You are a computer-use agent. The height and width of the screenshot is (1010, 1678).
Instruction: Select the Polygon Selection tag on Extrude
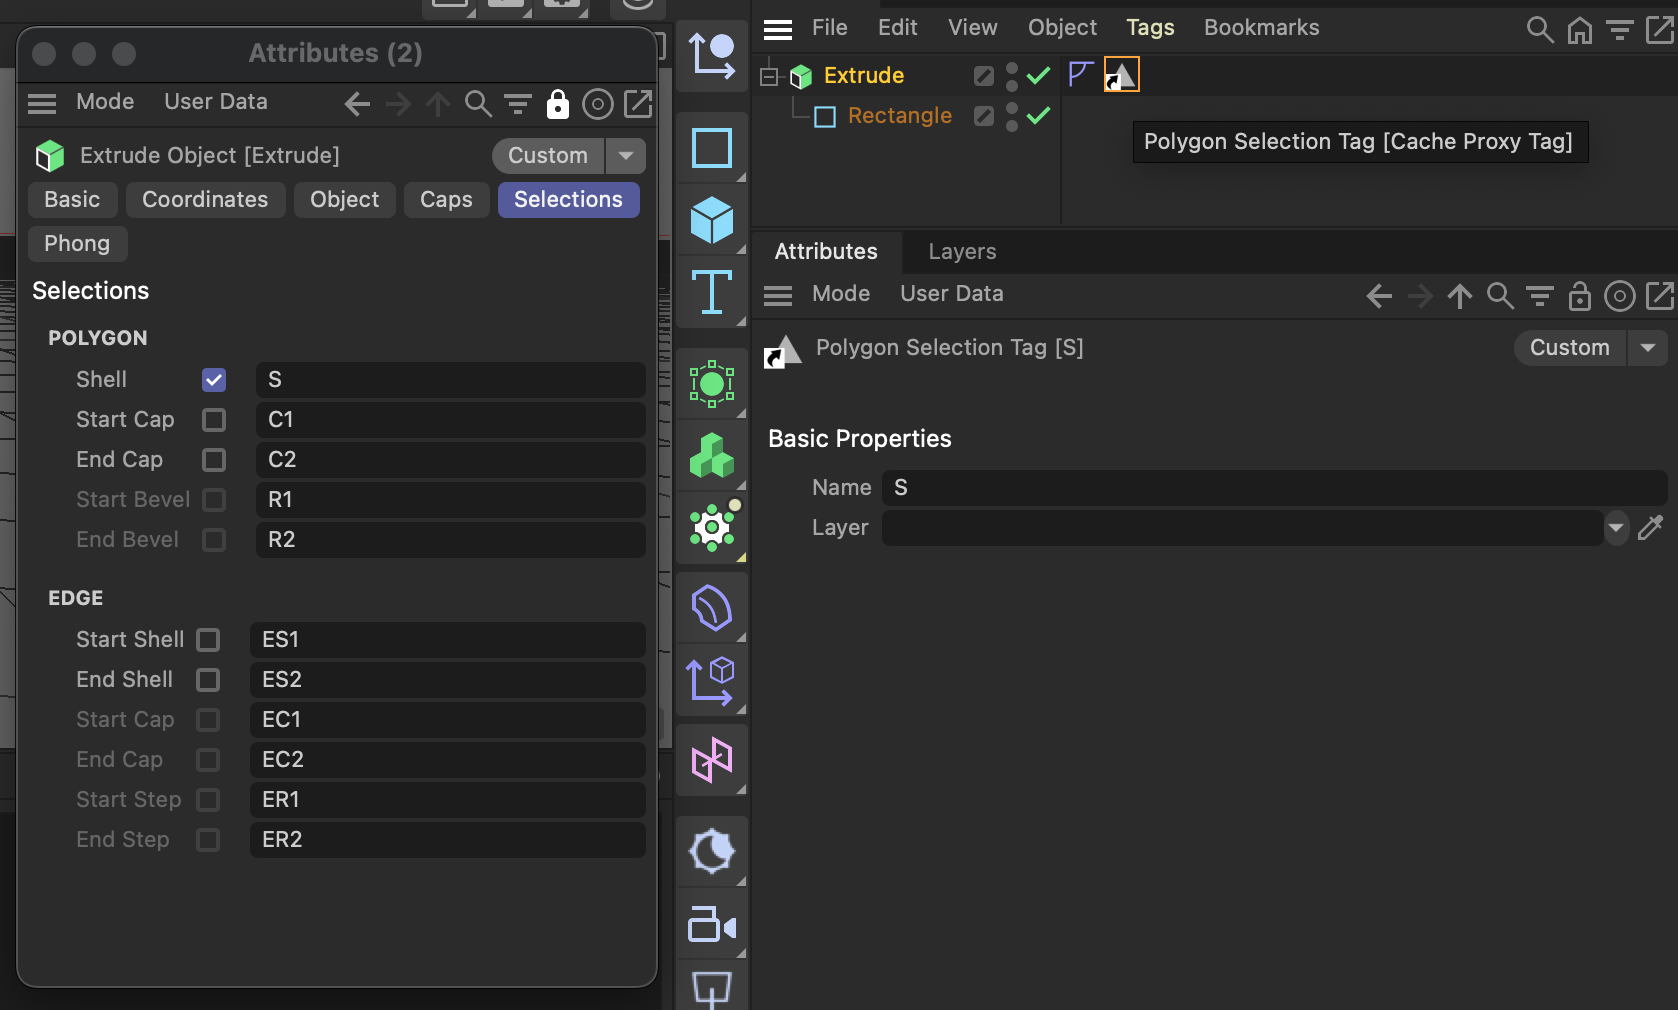tap(1121, 75)
